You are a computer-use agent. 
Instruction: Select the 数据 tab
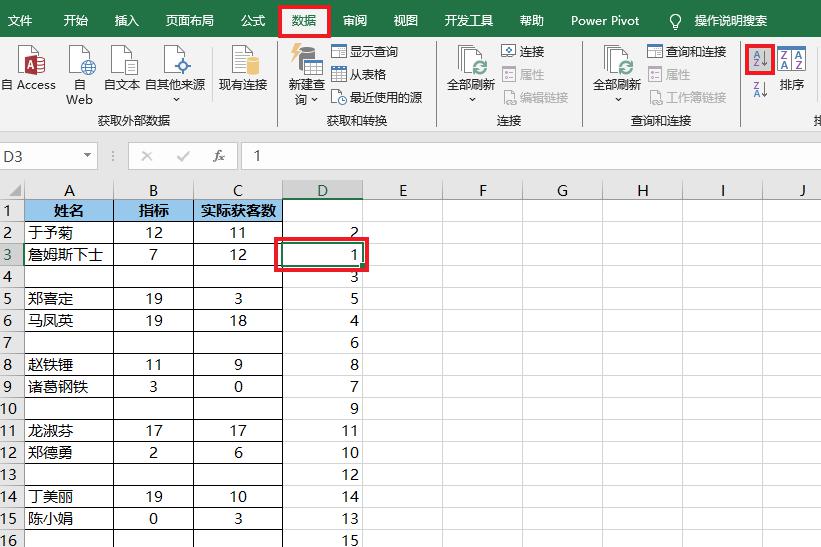(304, 20)
